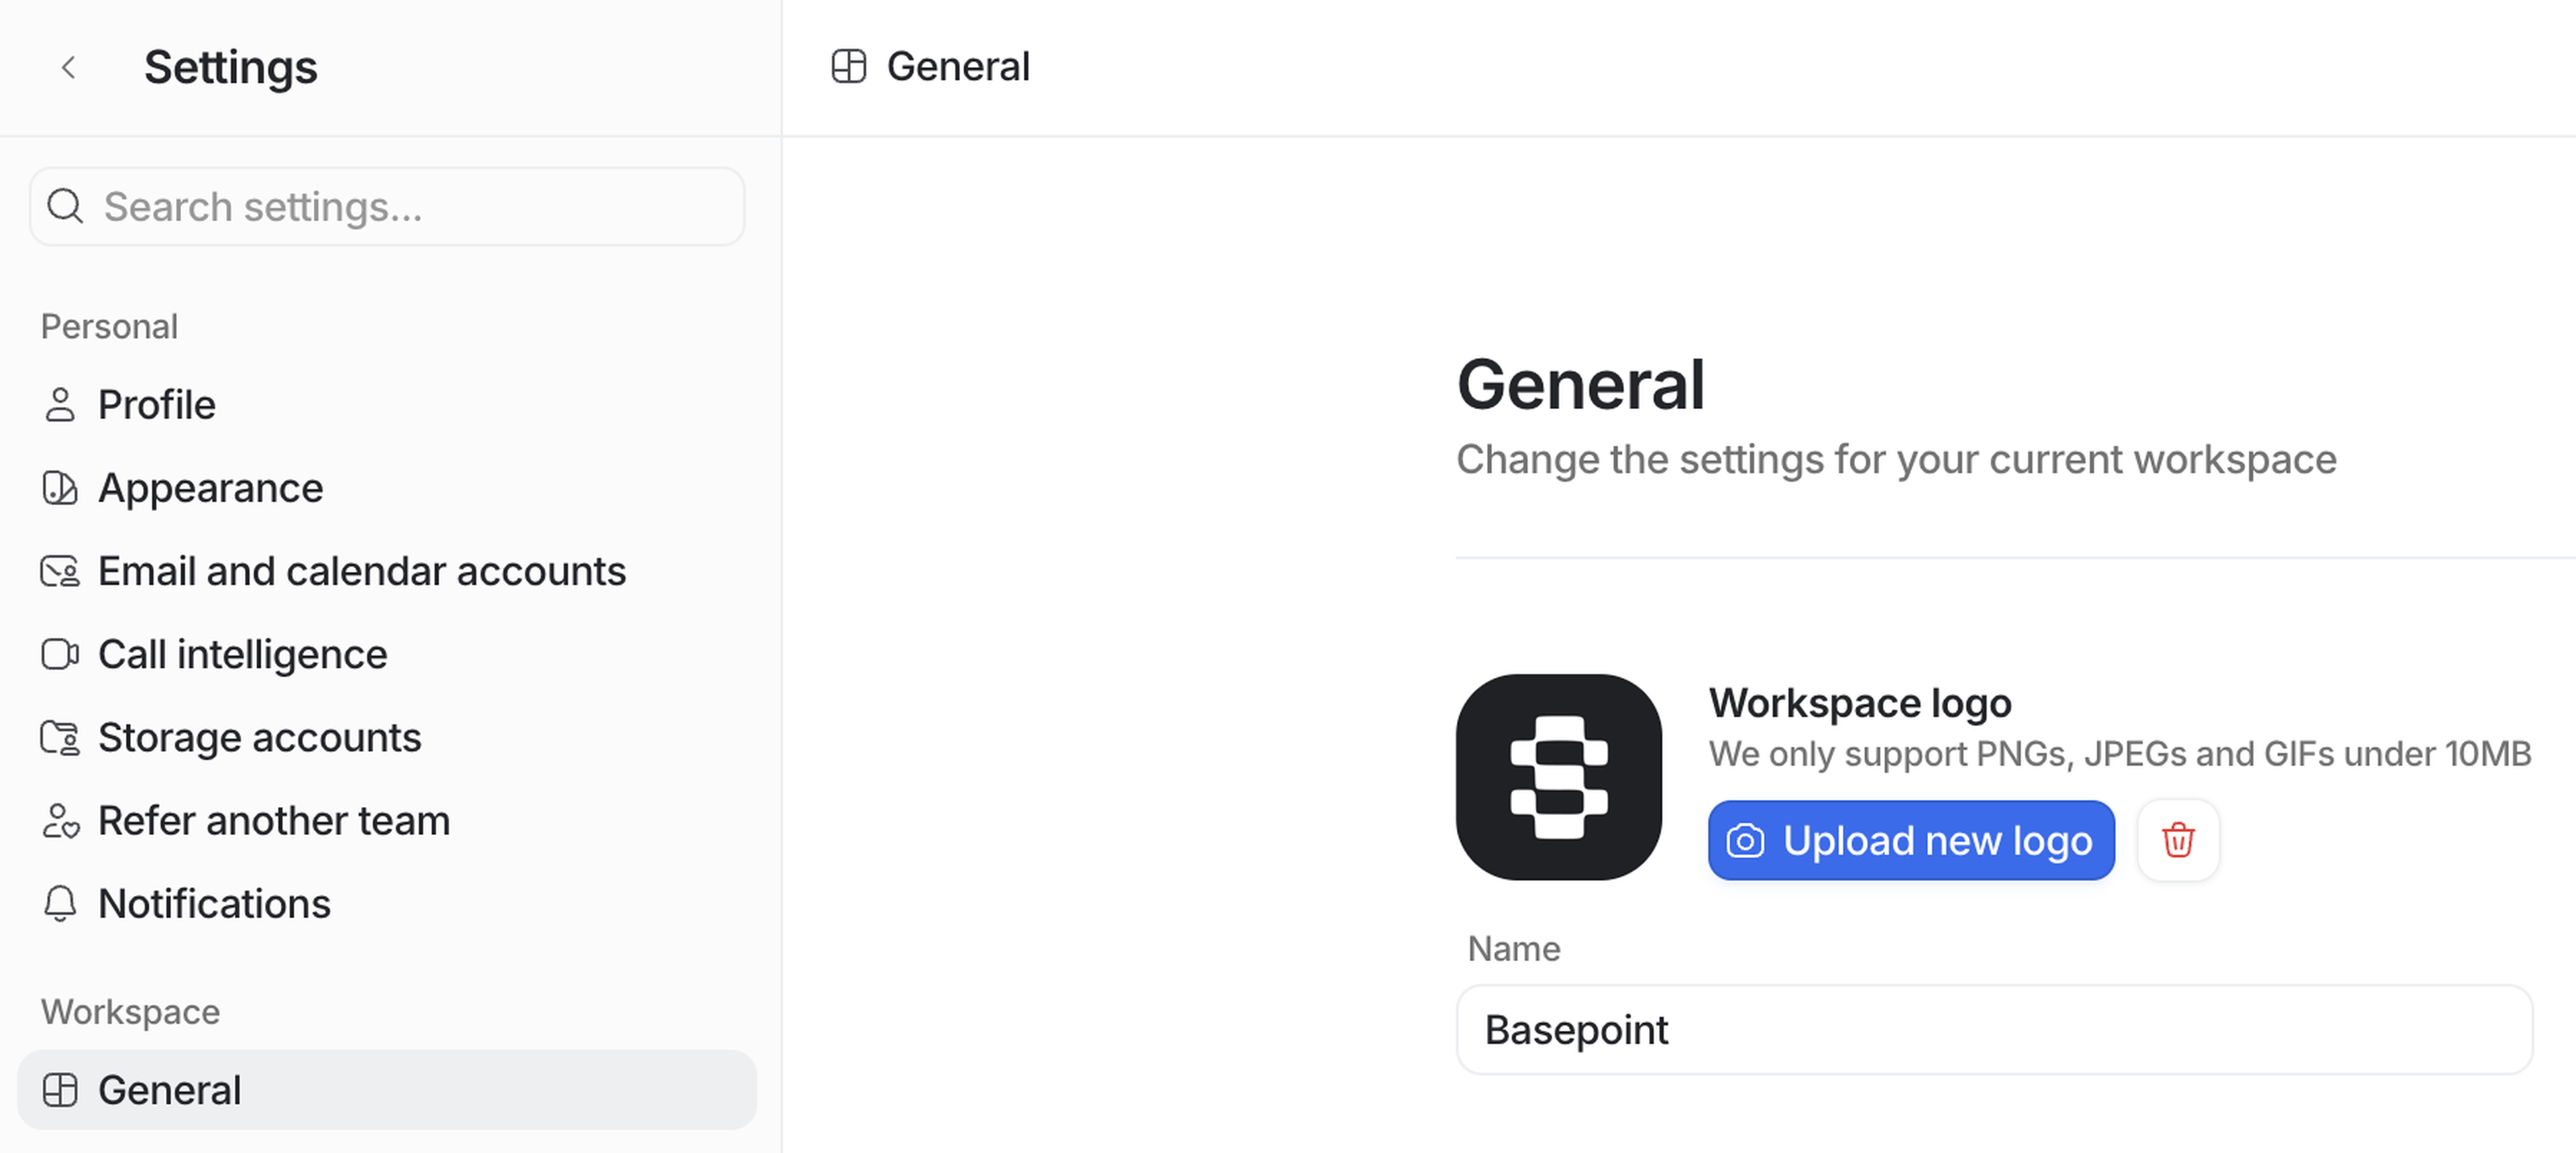Screen dimensions: 2576x1153
Task: Open Storage accounts settings
Action: coord(260,738)
